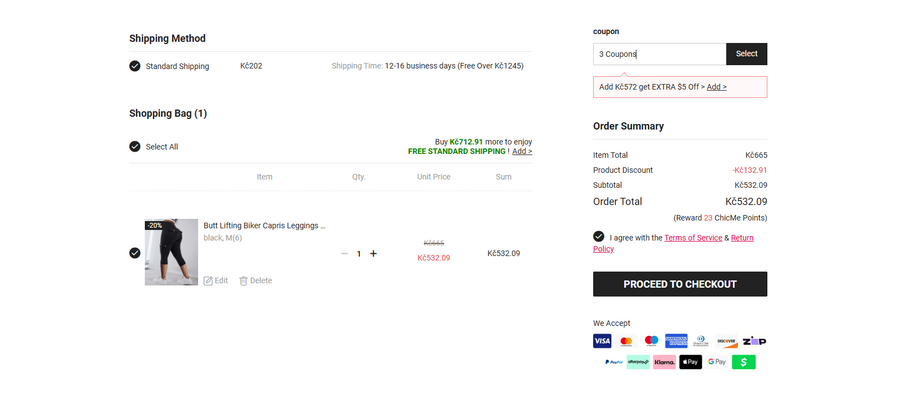
Task: Open coupon list with Select button
Action: 746,54
